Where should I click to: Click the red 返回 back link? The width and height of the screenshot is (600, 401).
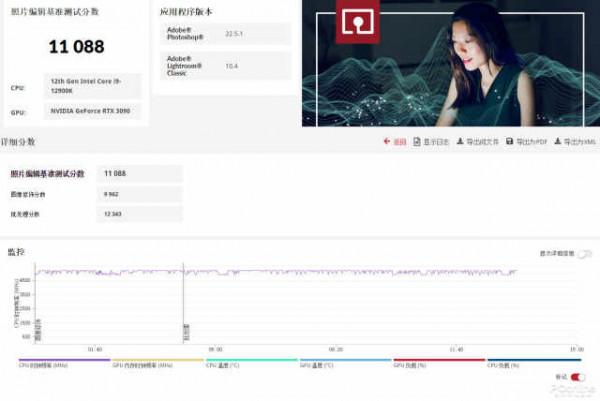[x=399, y=142]
